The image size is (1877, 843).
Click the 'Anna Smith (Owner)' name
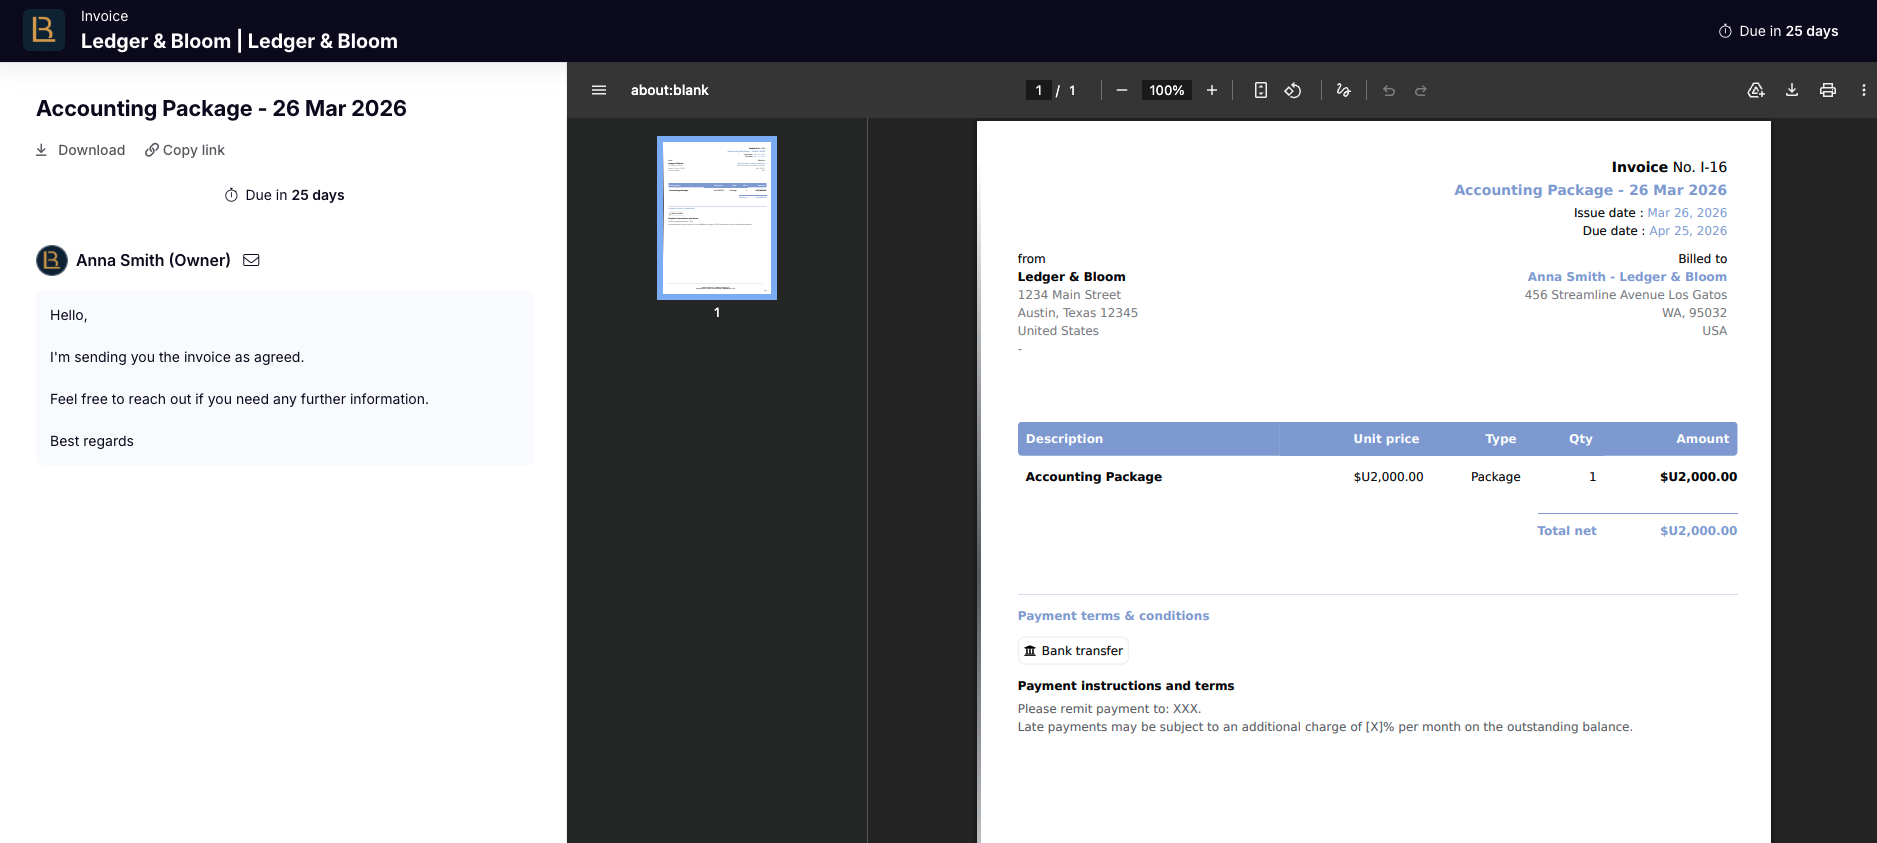153,260
